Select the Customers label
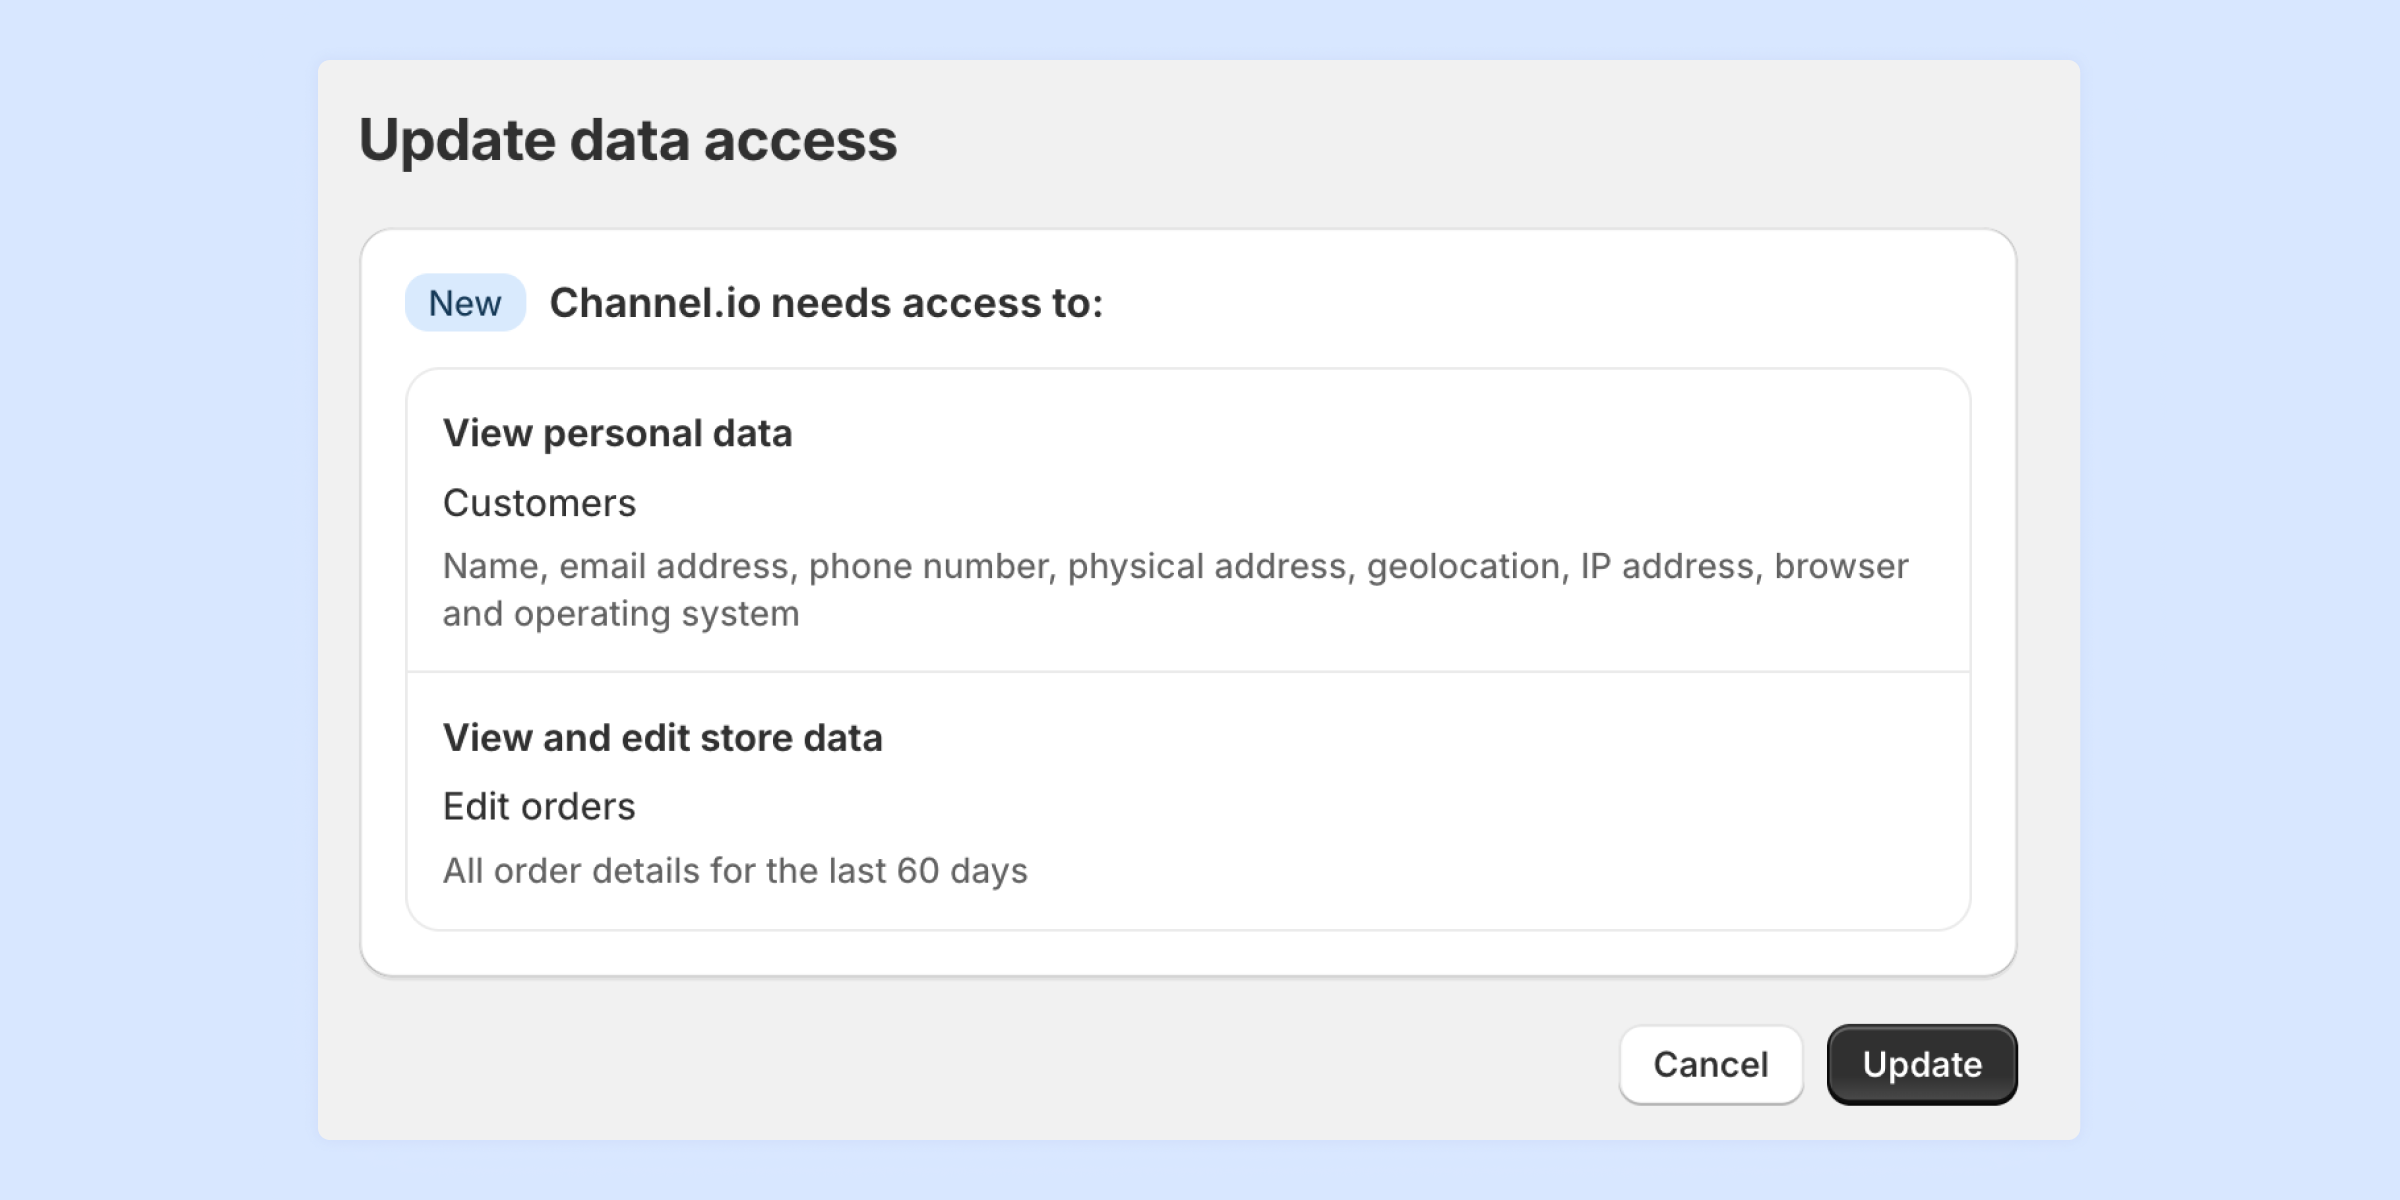 click(539, 503)
